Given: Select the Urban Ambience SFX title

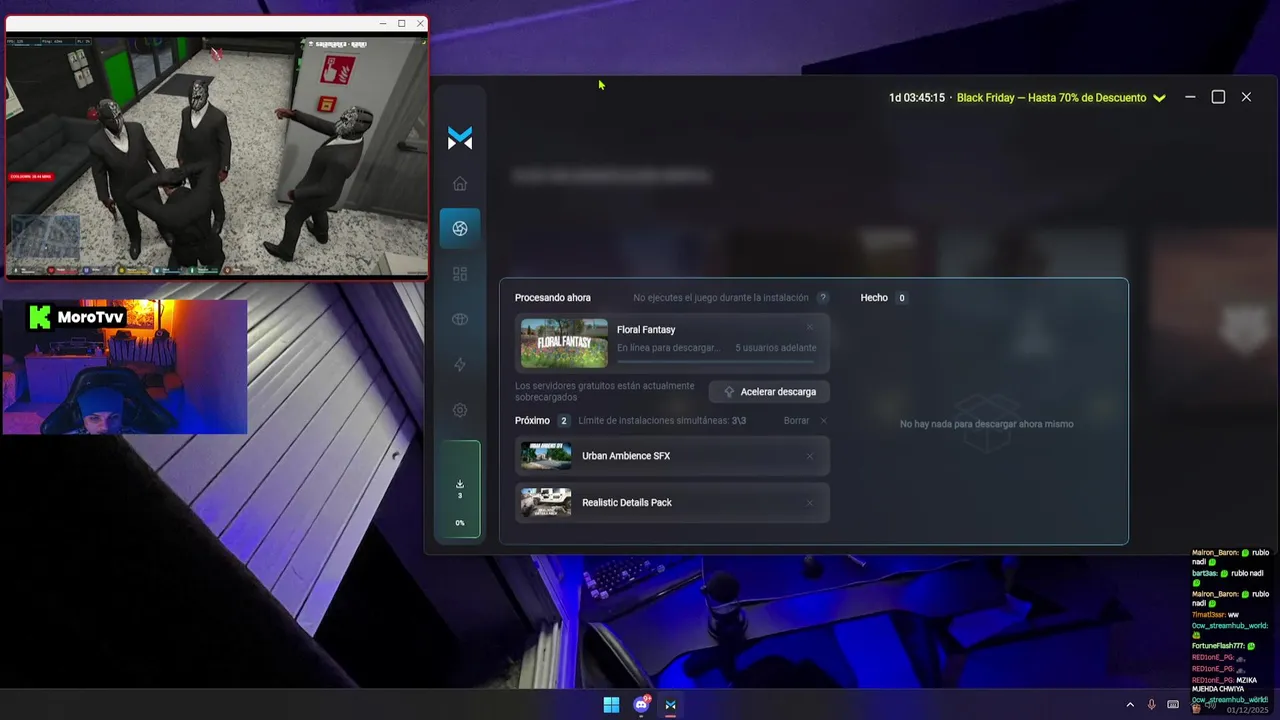Looking at the screenshot, I should pyautogui.click(x=626, y=456).
